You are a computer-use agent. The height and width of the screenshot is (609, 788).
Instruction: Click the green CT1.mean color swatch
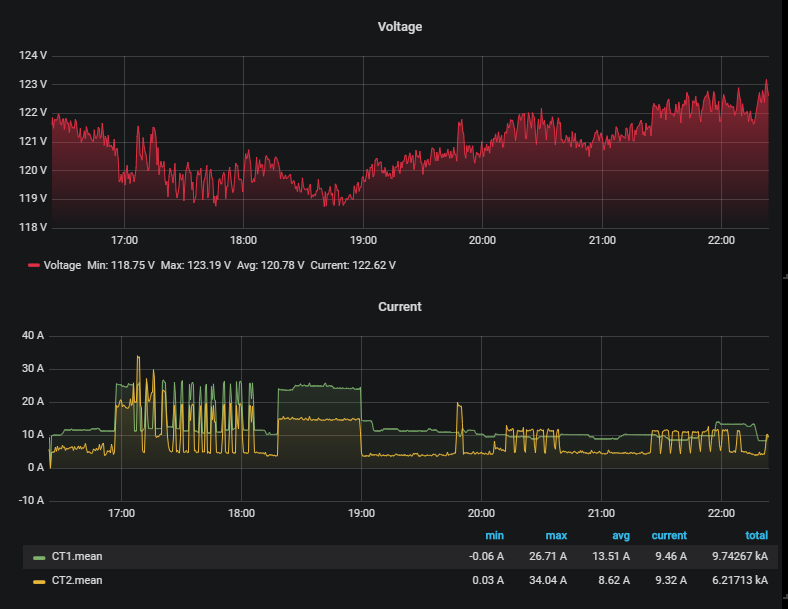point(39,558)
